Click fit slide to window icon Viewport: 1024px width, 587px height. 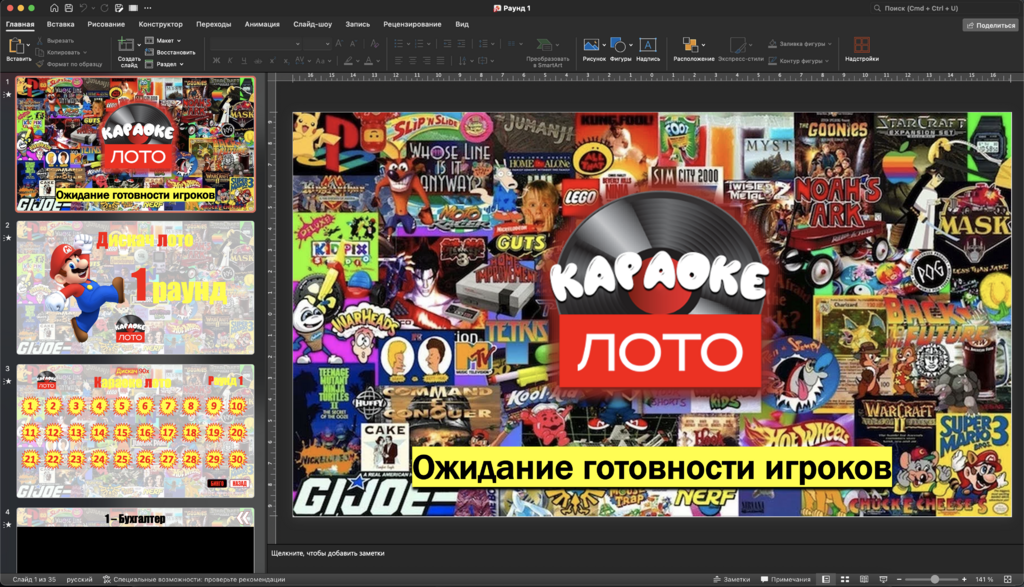coord(1008,579)
